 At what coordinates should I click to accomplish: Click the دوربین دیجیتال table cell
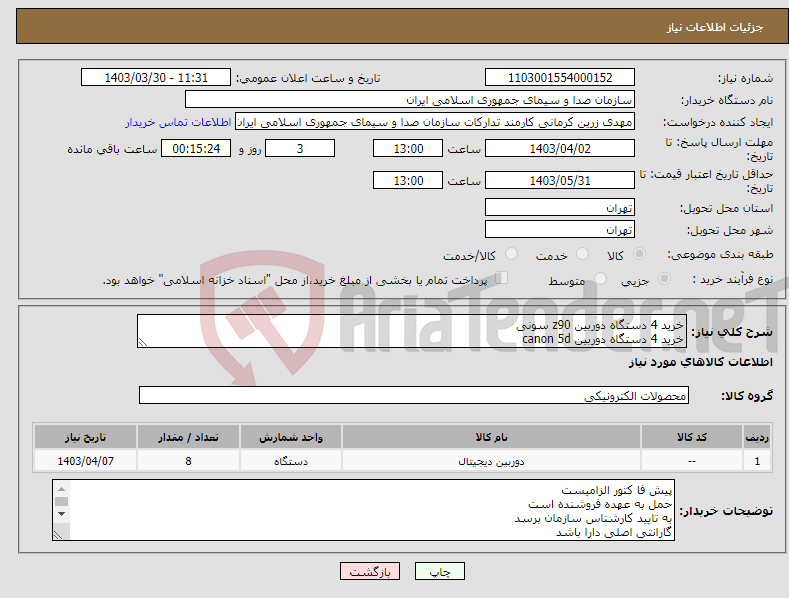click(491, 461)
